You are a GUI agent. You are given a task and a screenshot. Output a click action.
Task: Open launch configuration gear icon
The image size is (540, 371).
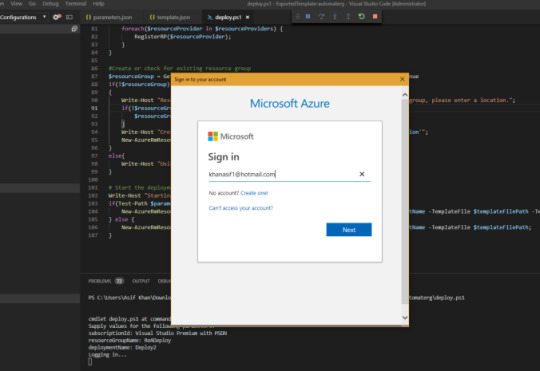[57, 17]
